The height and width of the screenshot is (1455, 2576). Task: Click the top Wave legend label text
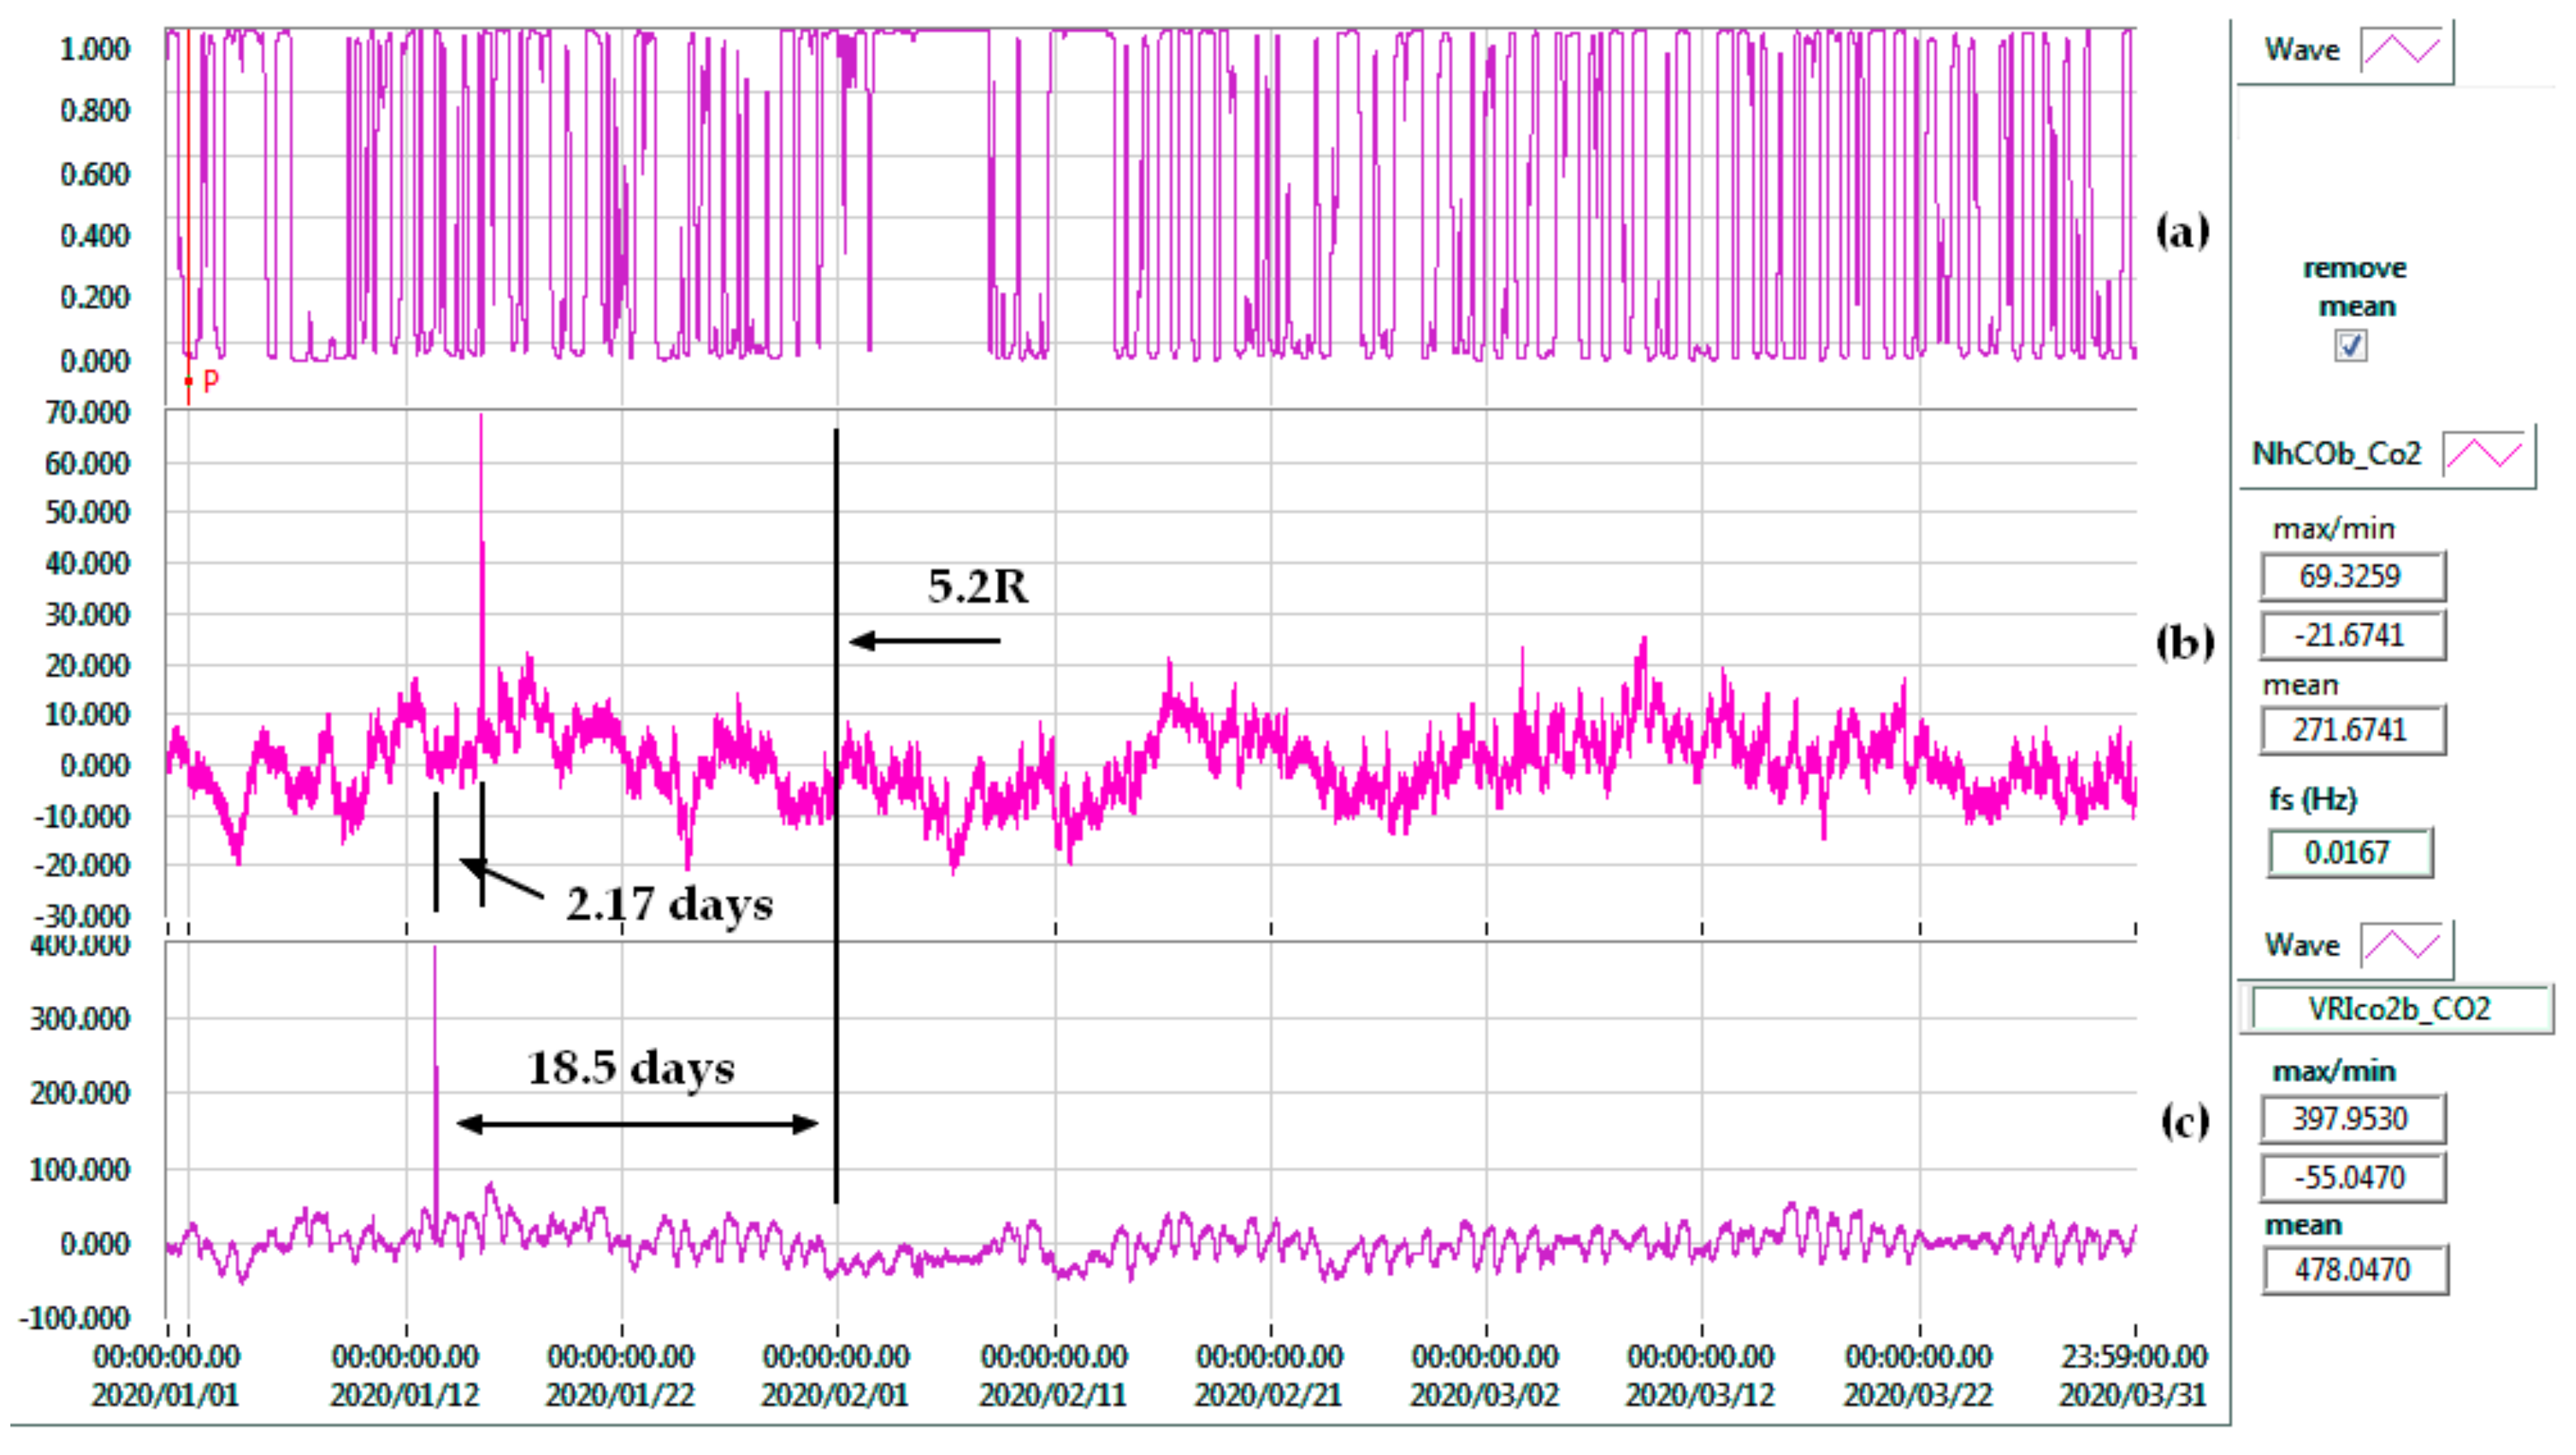pos(2301,50)
